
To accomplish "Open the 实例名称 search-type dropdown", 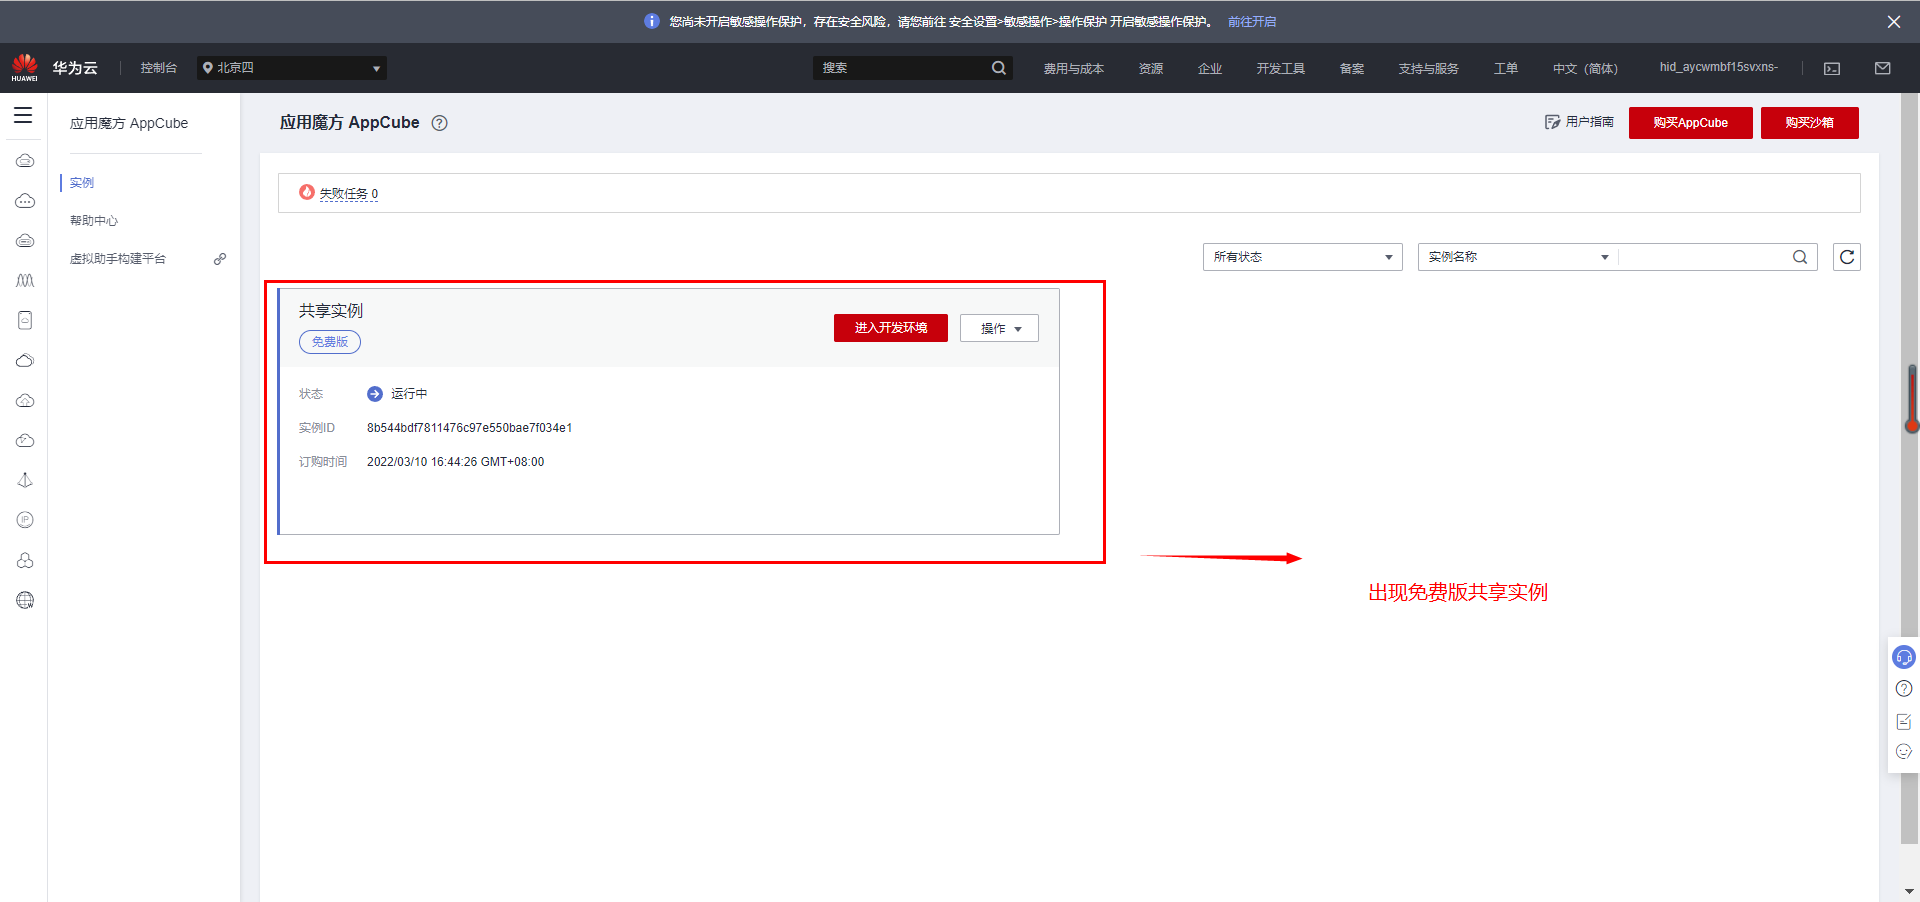I will tap(1518, 257).
